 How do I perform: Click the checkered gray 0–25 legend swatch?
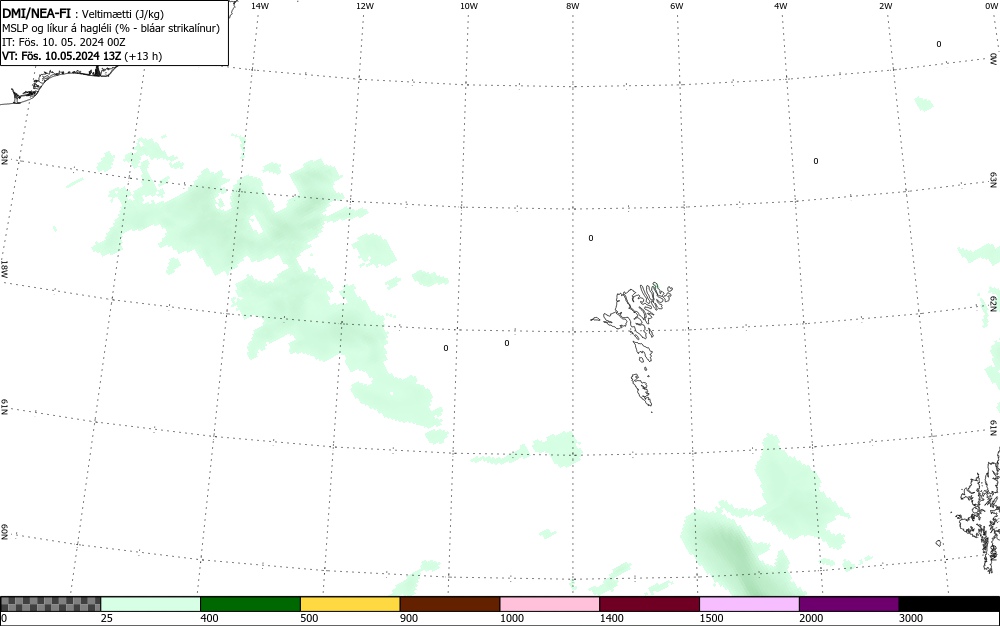click(x=50, y=604)
